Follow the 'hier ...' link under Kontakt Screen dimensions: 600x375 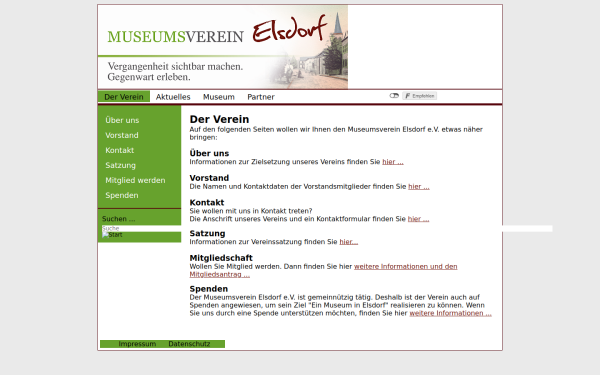[418, 219]
